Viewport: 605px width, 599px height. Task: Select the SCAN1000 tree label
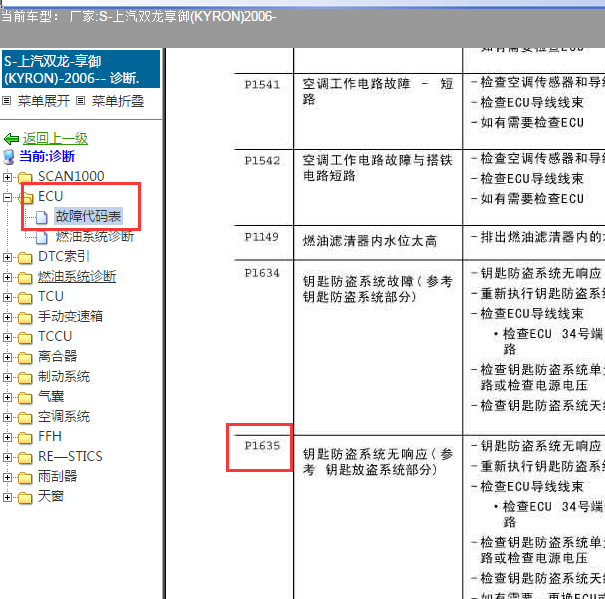coord(71,176)
